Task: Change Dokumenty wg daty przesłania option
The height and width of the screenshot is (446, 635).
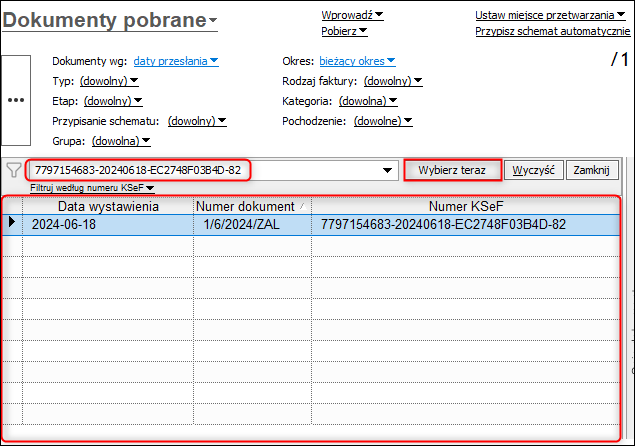Action: (x=176, y=61)
